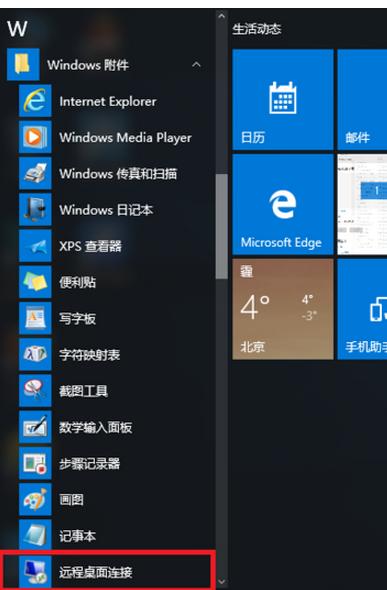Open the 北京 weather tile
This screenshot has width=387, height=590.
pos(283,309)
